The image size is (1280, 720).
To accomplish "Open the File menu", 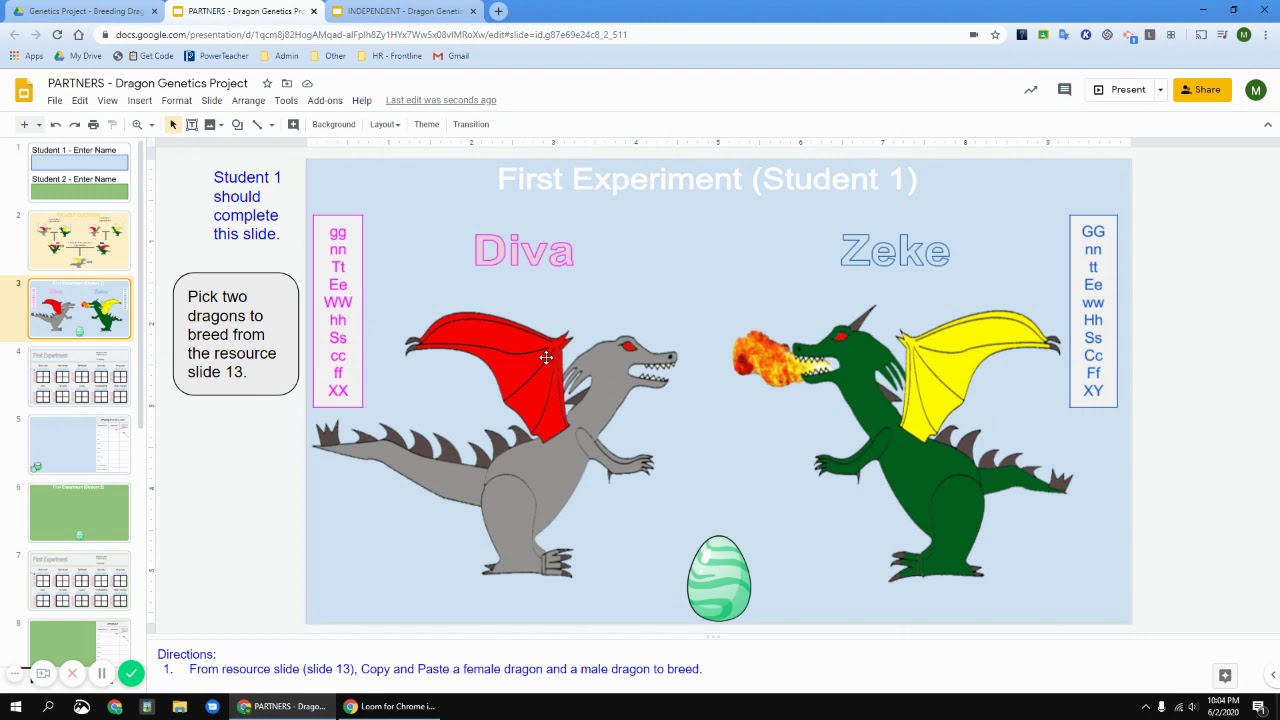I will pyautogui.click(x=55, y=100).
